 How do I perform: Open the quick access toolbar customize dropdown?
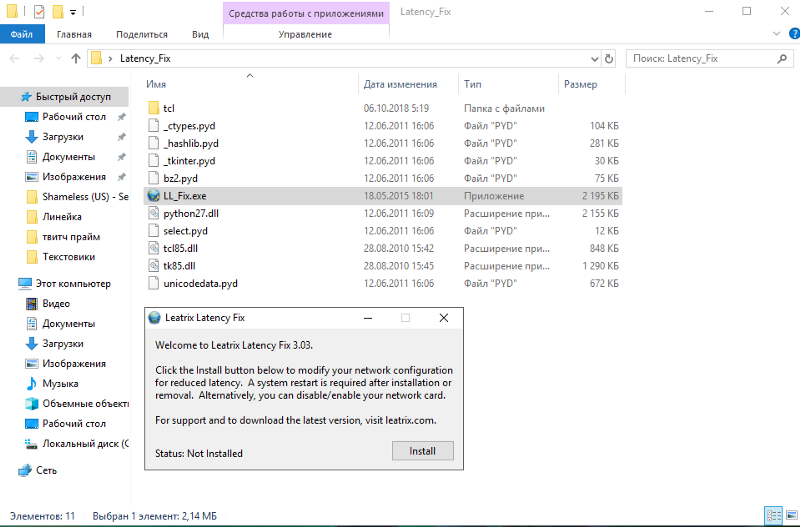click(73, 12)
